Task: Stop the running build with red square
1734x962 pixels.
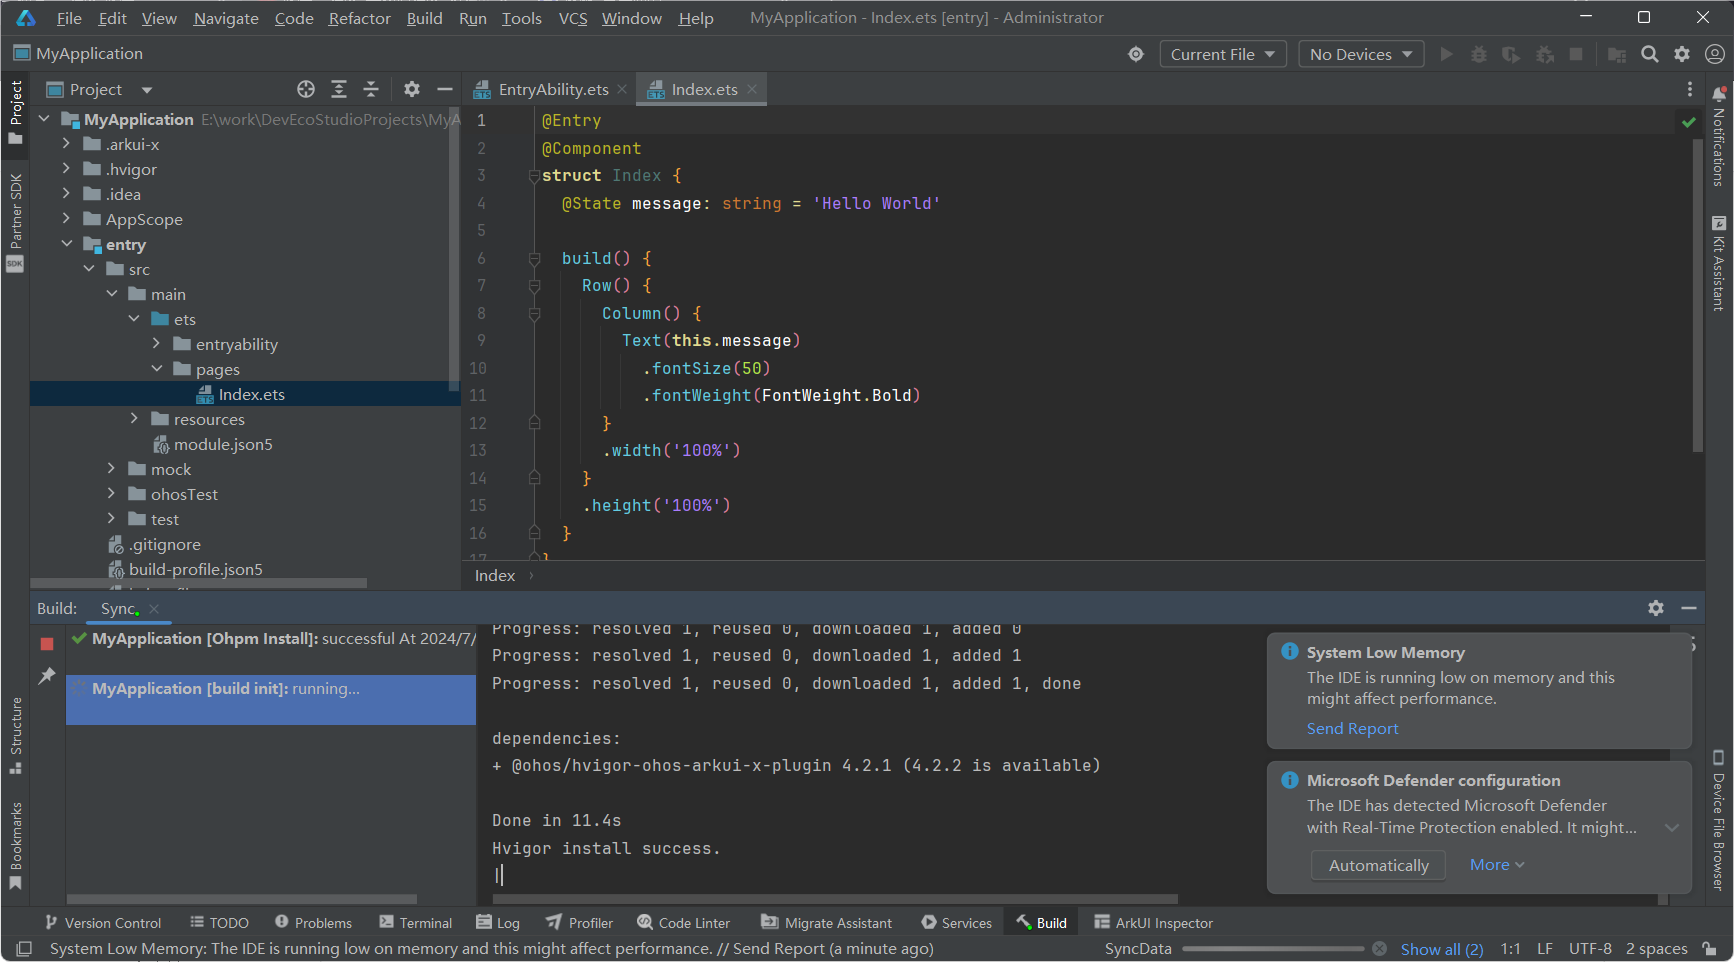Action: coord(47,644)
